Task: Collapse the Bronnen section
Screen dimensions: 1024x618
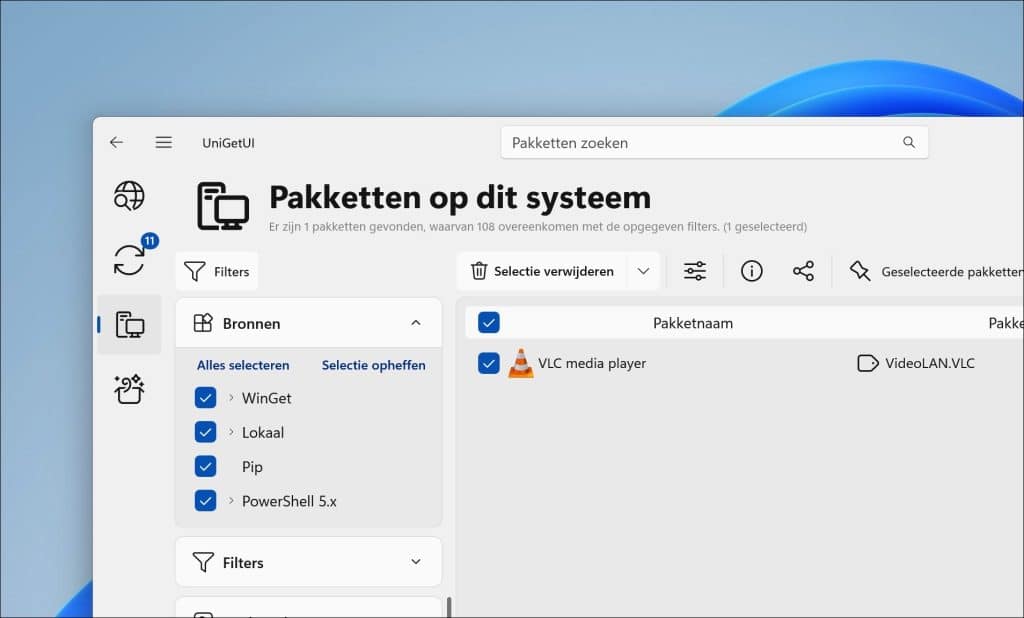Action: tap(417, 322)
